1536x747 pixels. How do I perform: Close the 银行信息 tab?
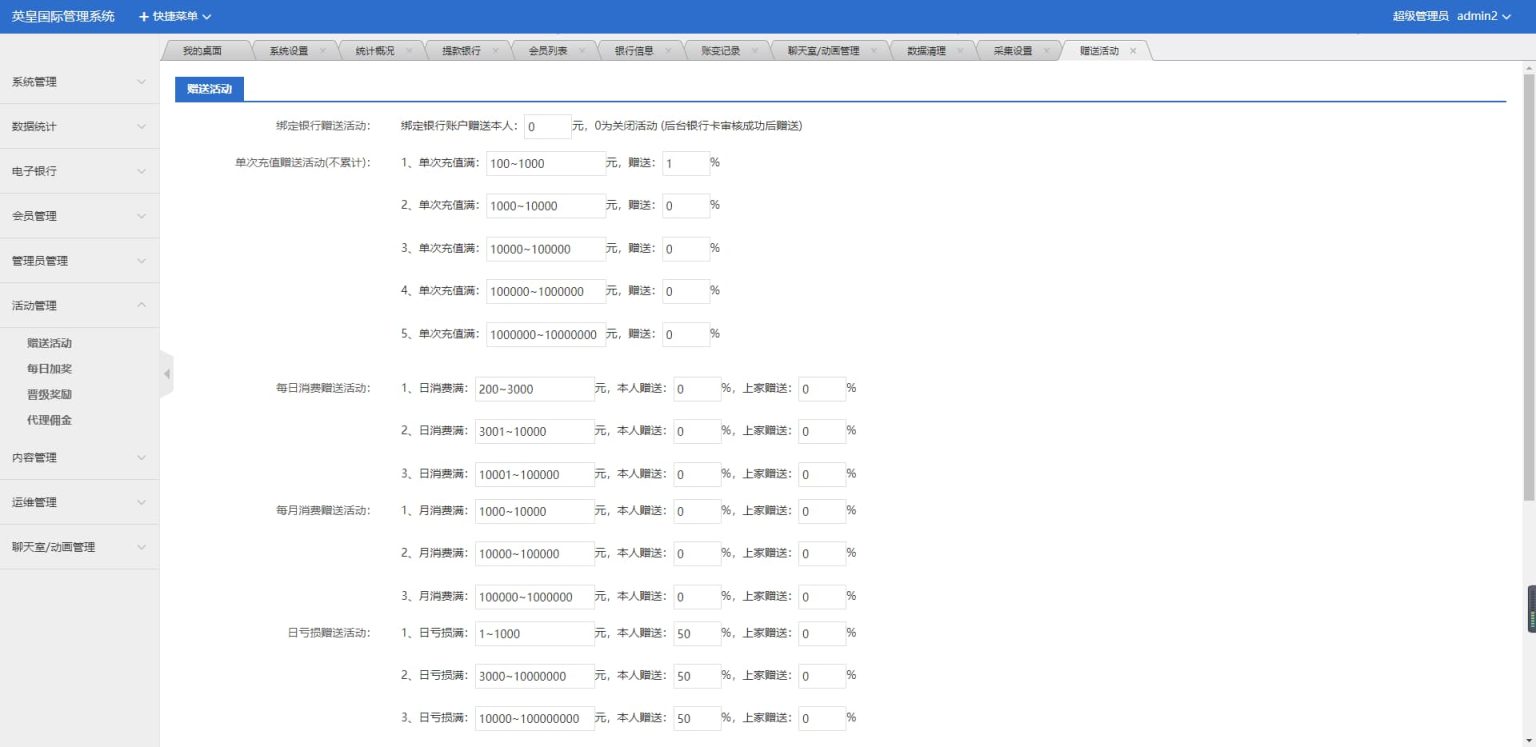pos(668,51)
